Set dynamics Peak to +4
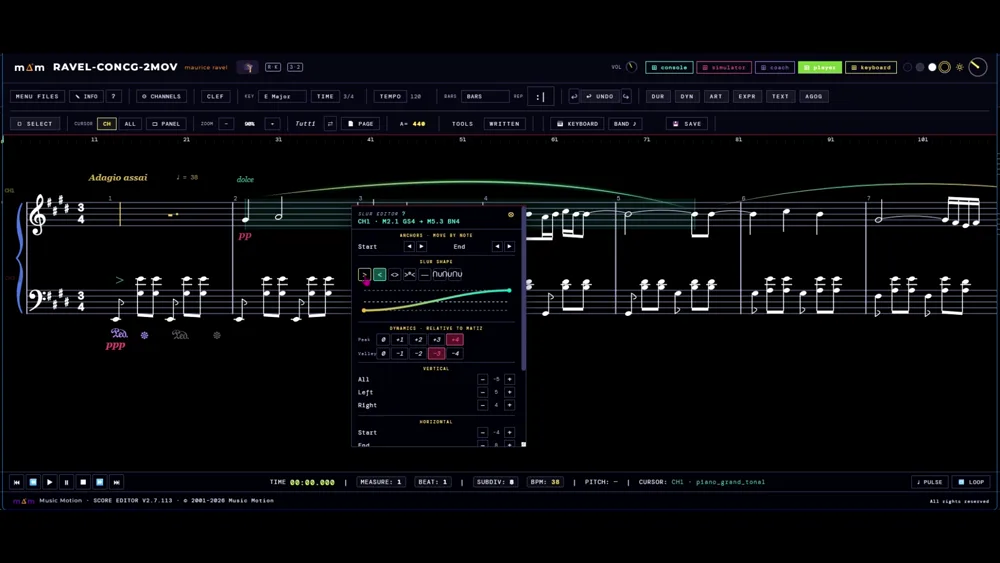1000x563 pixels. [455, 339]
